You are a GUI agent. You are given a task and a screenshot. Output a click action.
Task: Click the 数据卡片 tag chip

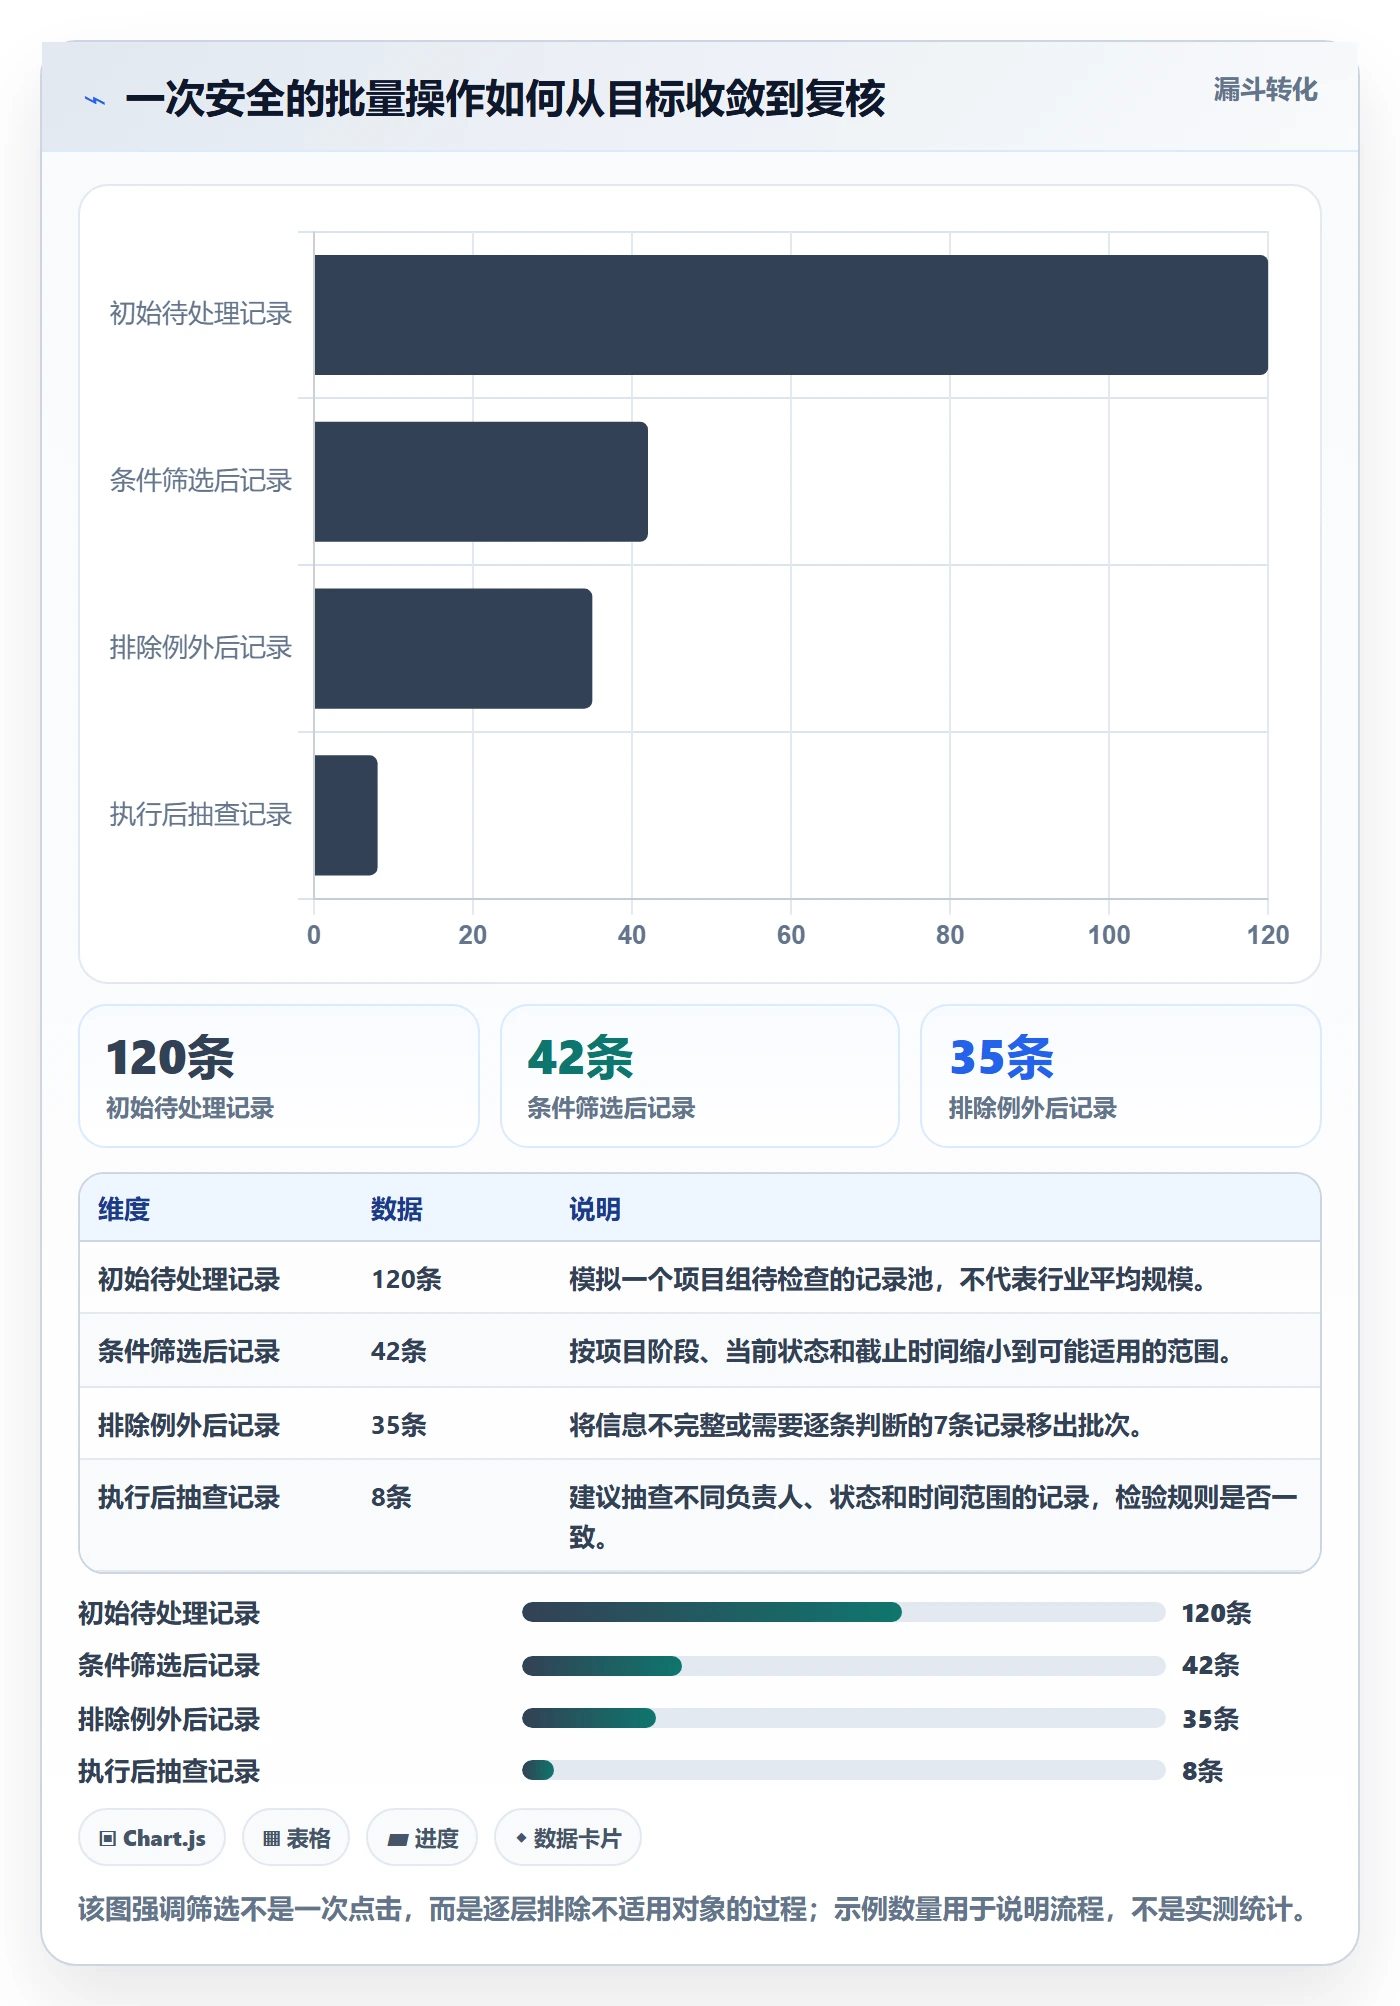pyautogui.click(x=568, y=1838)
